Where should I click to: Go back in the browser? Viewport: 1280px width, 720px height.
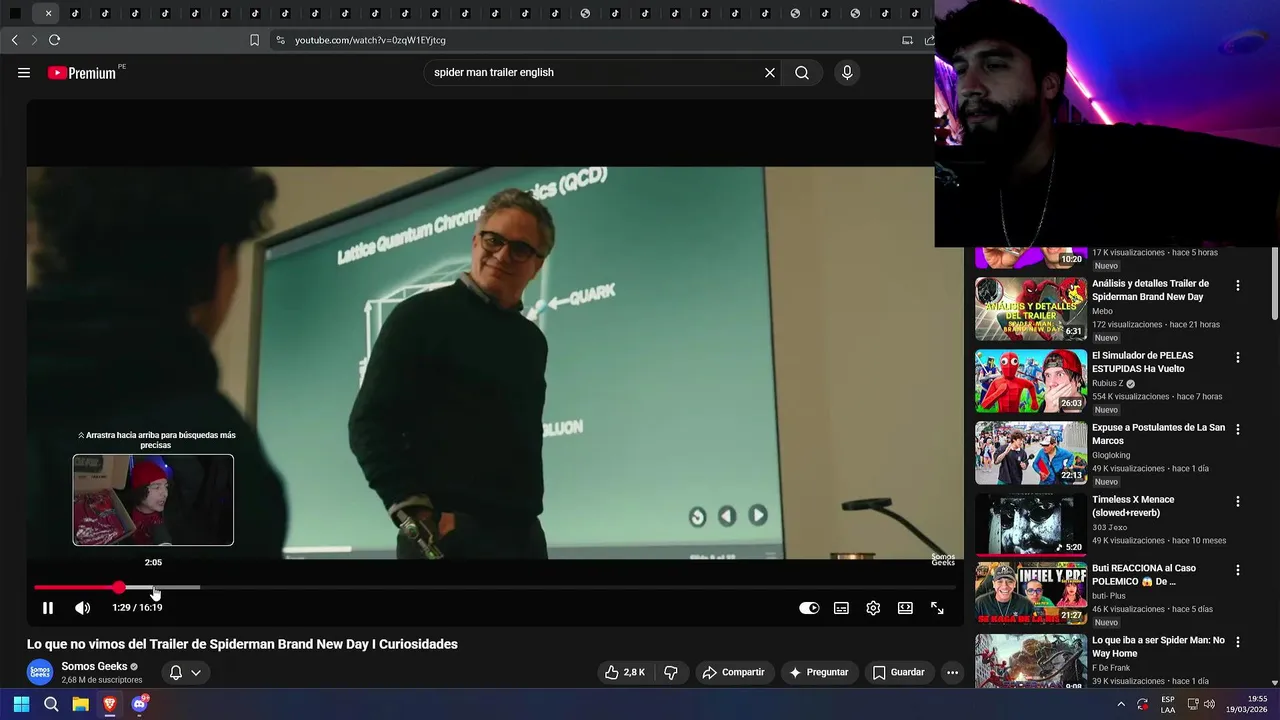tap(14, 40)
